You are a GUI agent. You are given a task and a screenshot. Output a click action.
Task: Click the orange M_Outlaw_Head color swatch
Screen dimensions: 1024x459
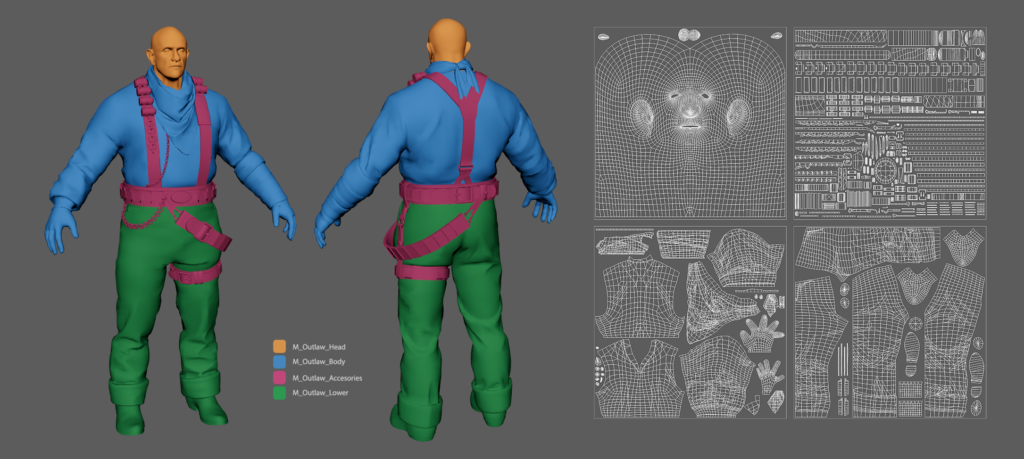pyautogui.click(x=280, y=347)
